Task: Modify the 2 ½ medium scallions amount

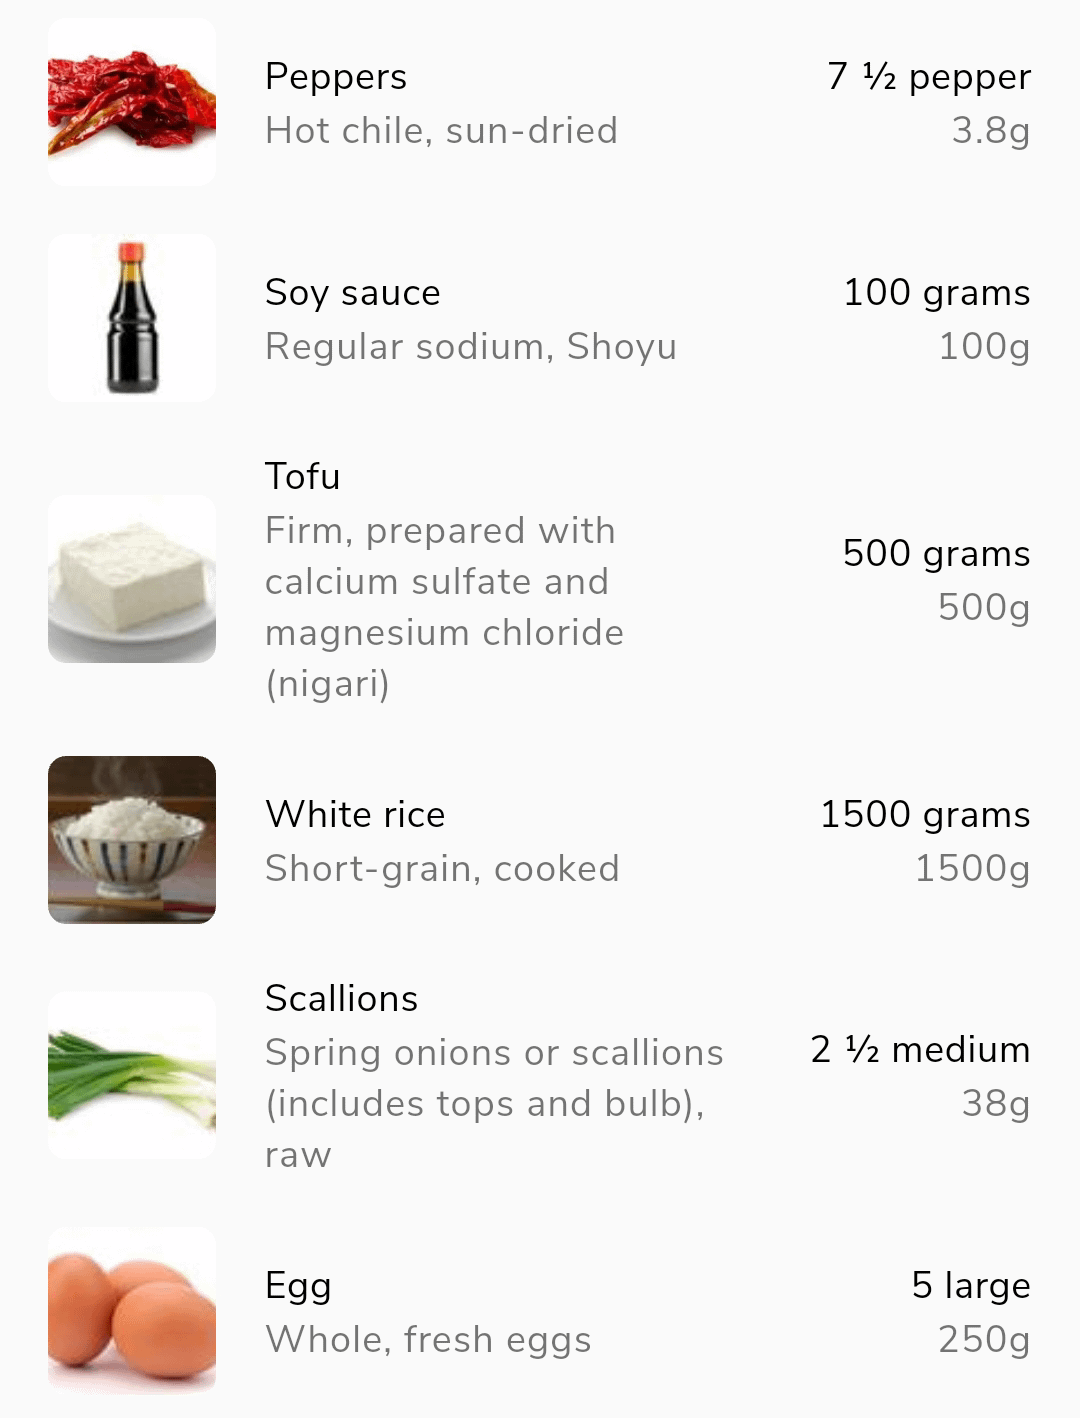Action: 920,1050
